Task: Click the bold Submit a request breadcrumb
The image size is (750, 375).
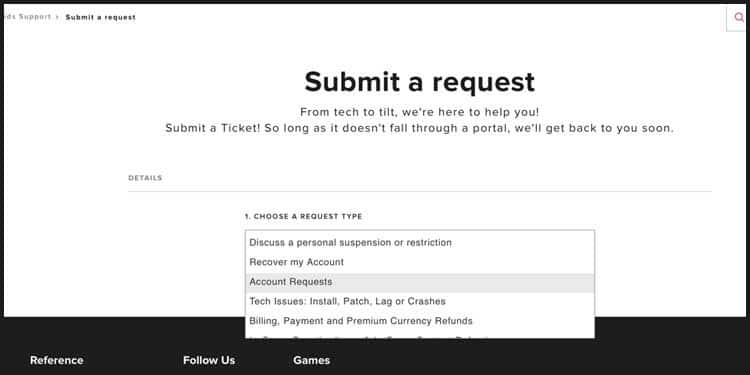Action: click(100, 17)
